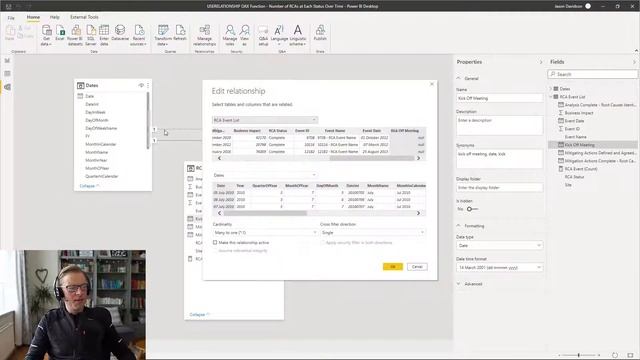Collapse the Formatting properties section
640x360 pixels.
pos(458,226)
